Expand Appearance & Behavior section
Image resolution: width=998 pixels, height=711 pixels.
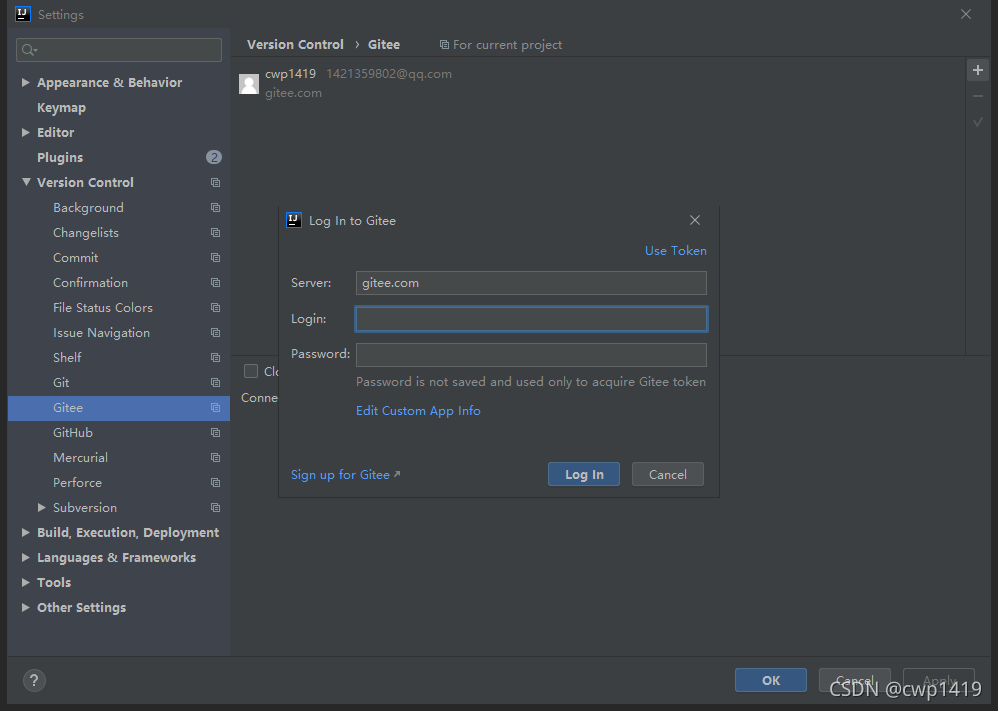(x=25, y=82)
